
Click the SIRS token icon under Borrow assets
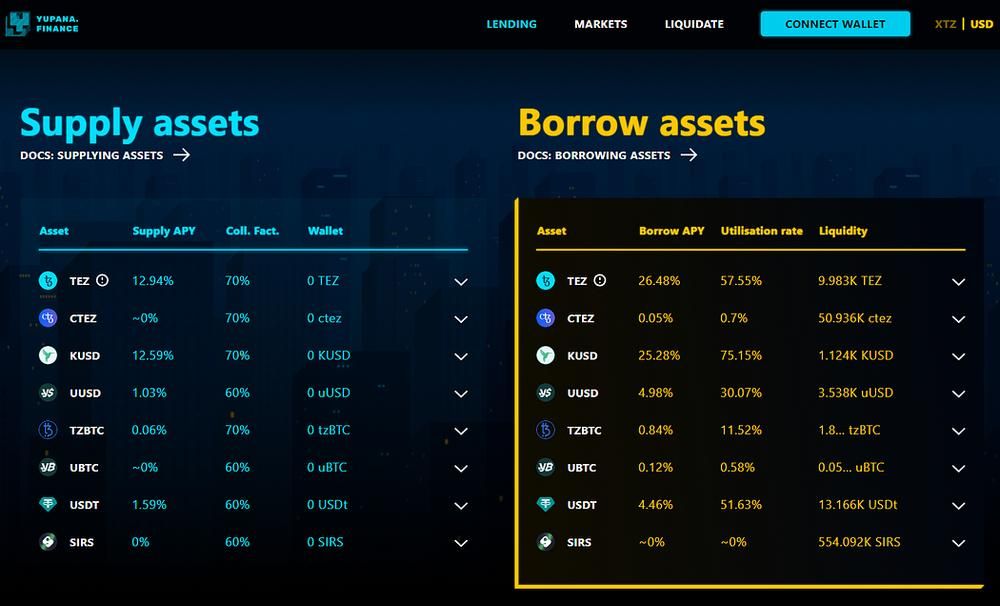(546, 542)
